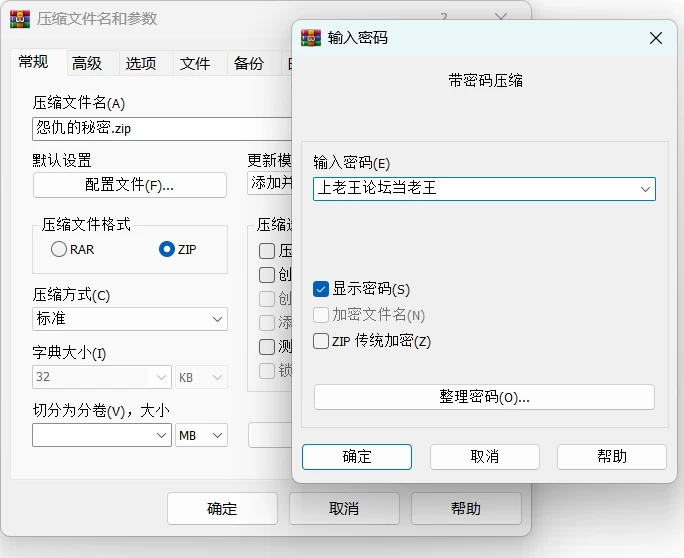Click 取消 in archive parameters window
This screenshot has height=558, width=684.
pos(344,509)
